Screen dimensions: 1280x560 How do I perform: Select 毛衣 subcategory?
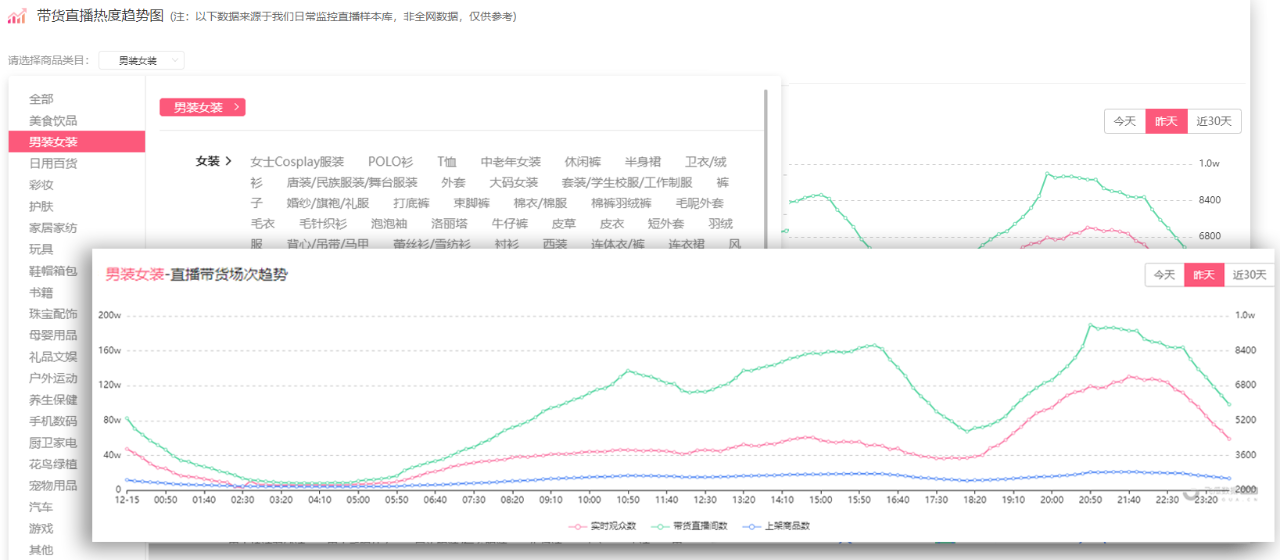click(x=263, y=224)
